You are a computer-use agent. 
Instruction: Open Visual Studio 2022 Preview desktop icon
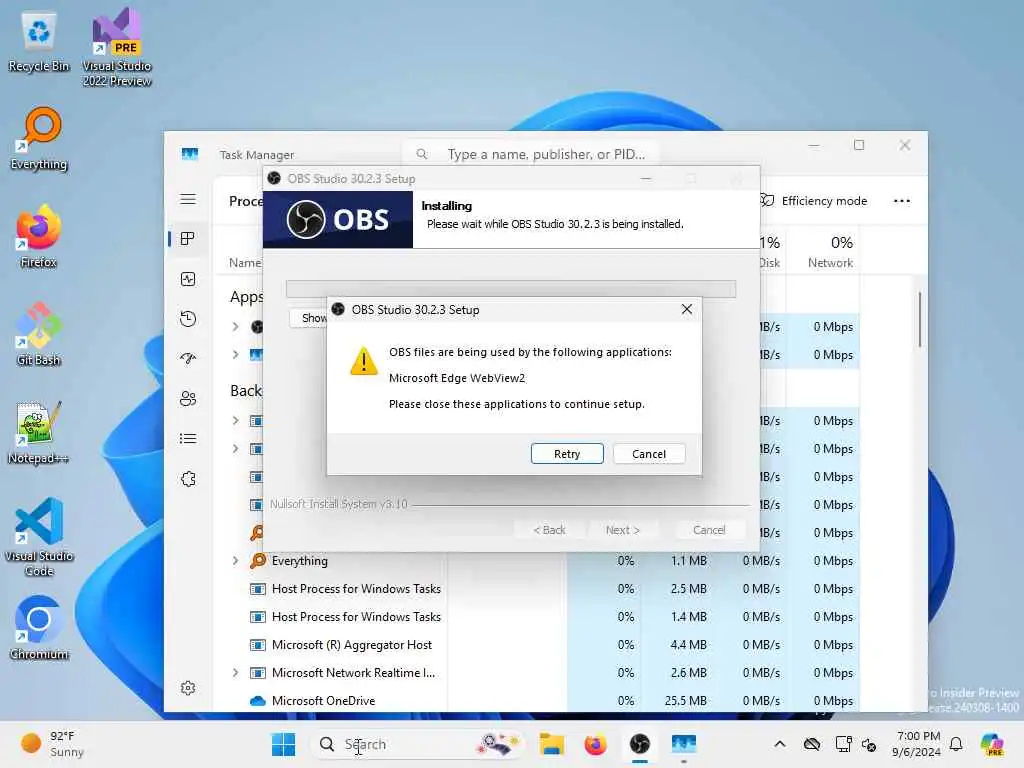click(116, 48)
